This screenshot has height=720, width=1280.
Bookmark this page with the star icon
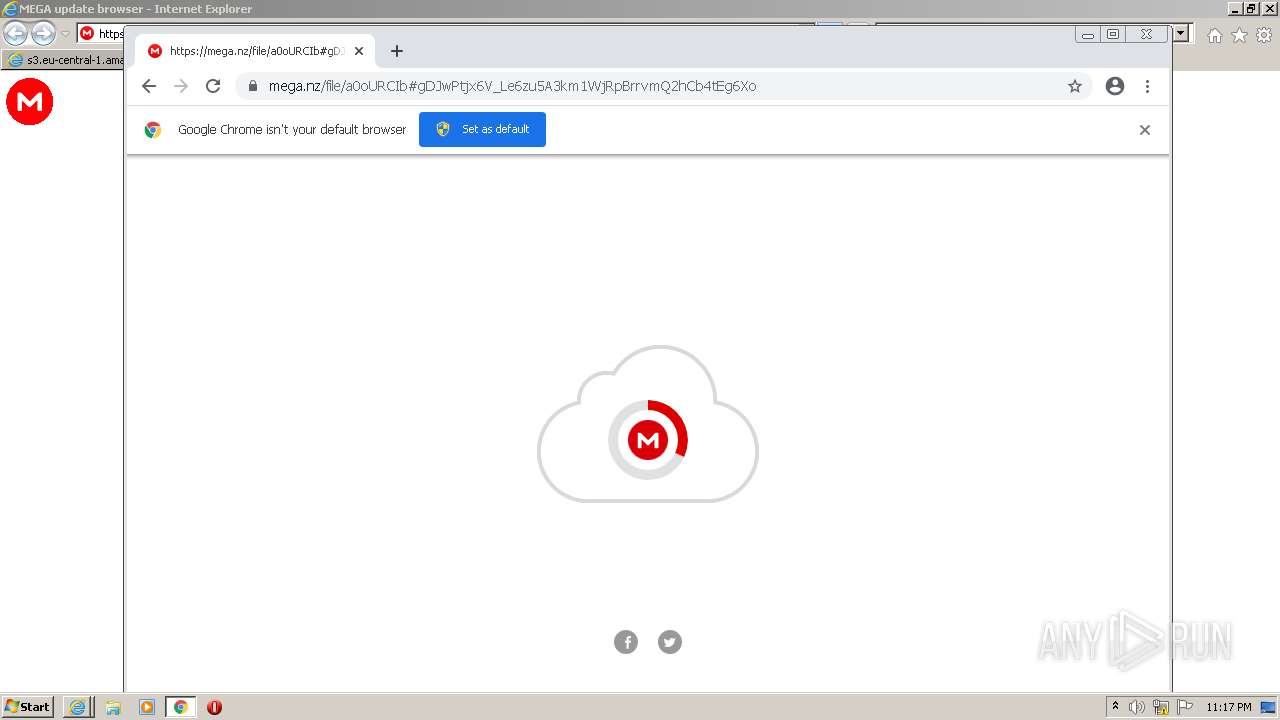[1075, 86]
